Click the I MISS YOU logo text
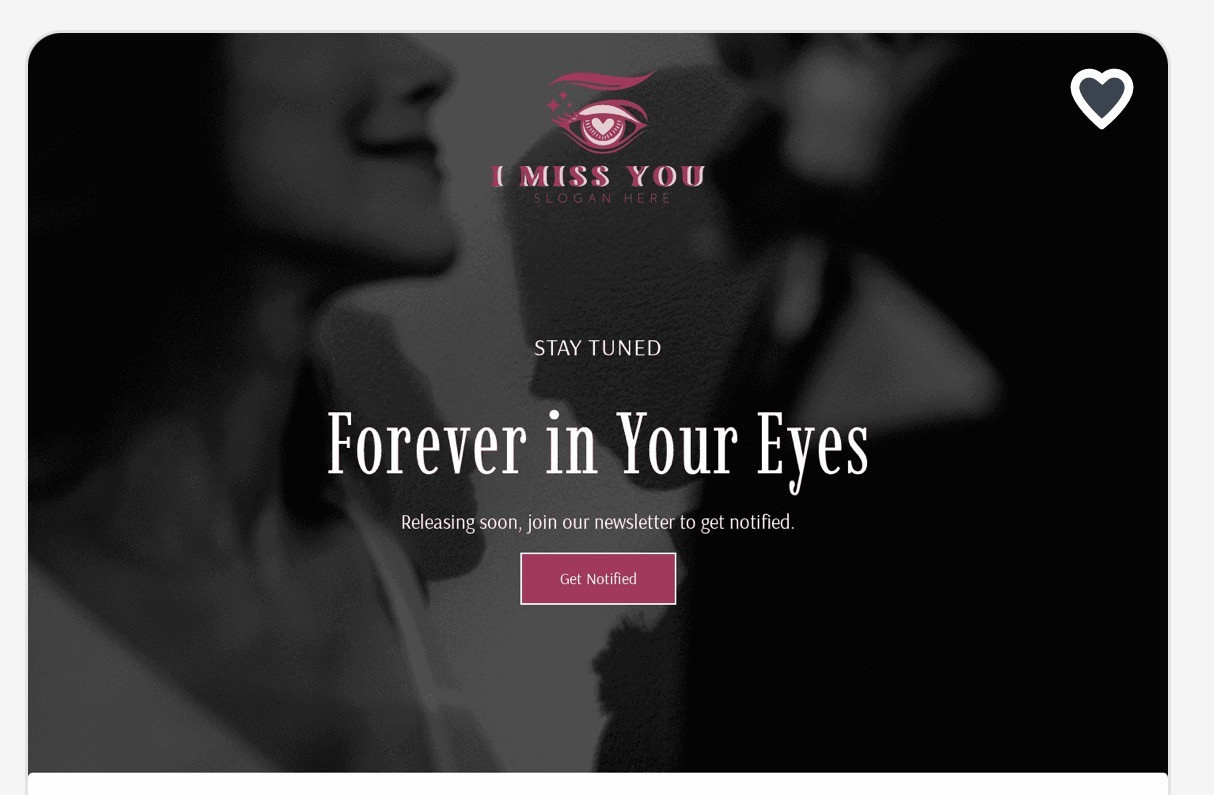 pyautogui.click(x=599, y=177)
